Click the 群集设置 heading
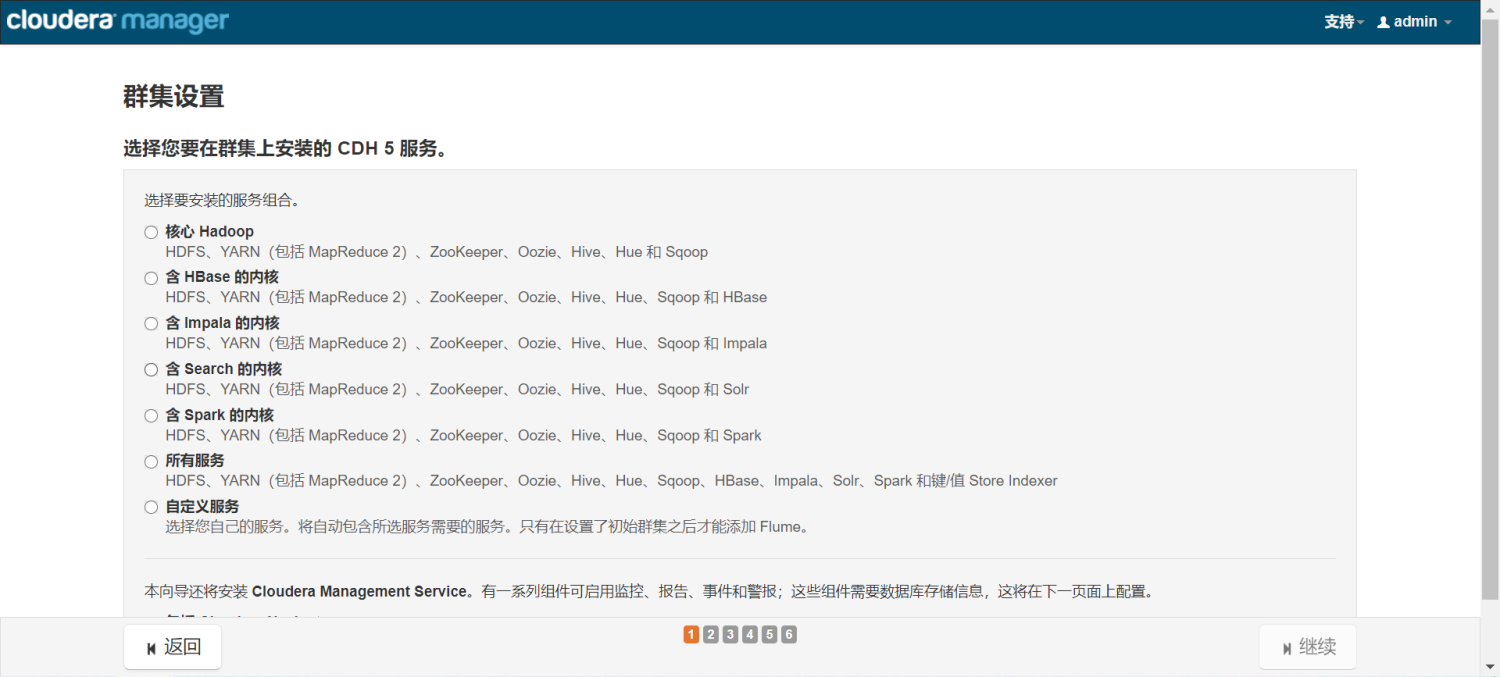1500x677 pixels. pos(173,97)
